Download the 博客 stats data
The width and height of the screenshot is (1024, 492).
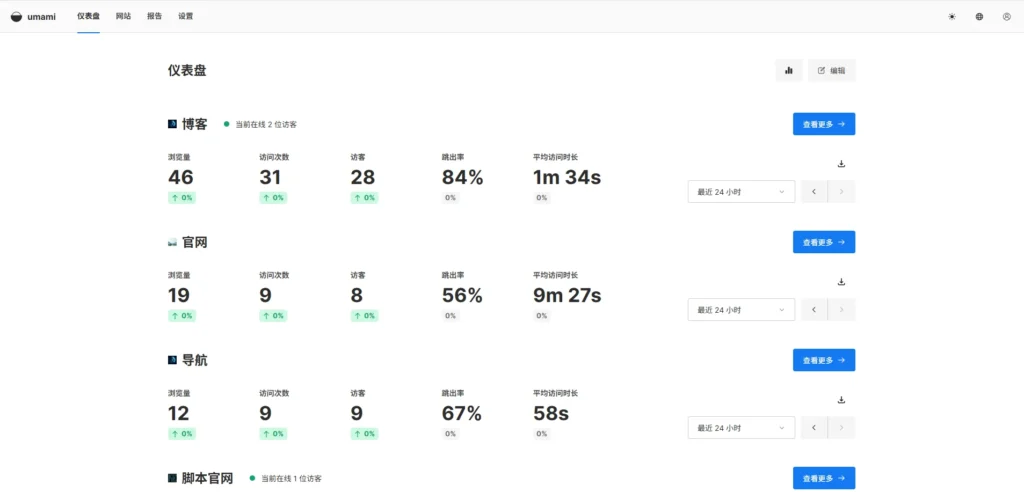841,164
